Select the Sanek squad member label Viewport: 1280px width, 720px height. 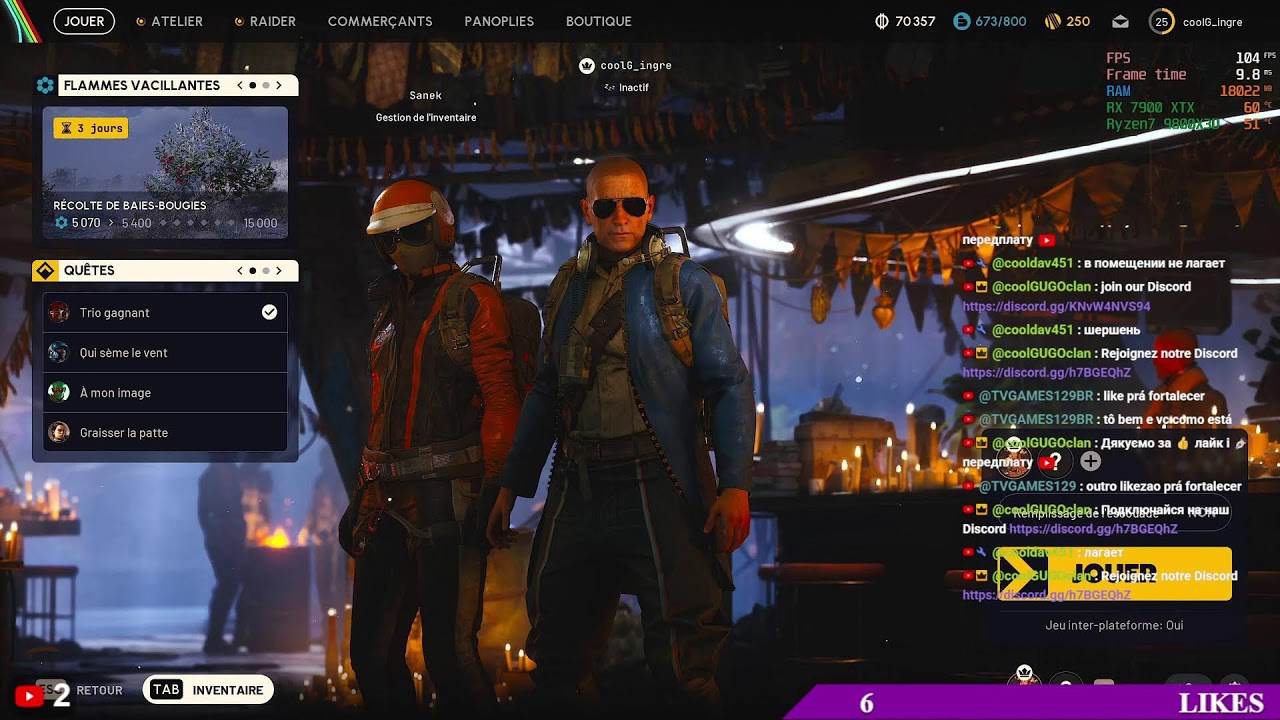tap(425, 95)
